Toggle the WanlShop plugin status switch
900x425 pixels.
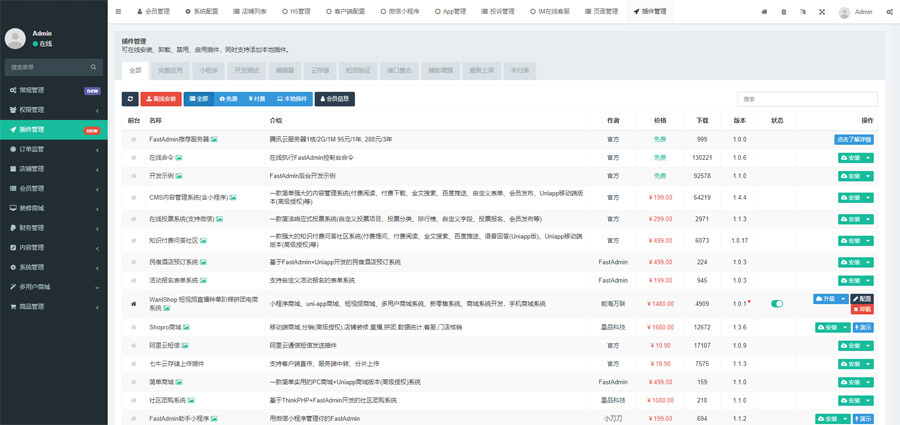tap(777, 303)
